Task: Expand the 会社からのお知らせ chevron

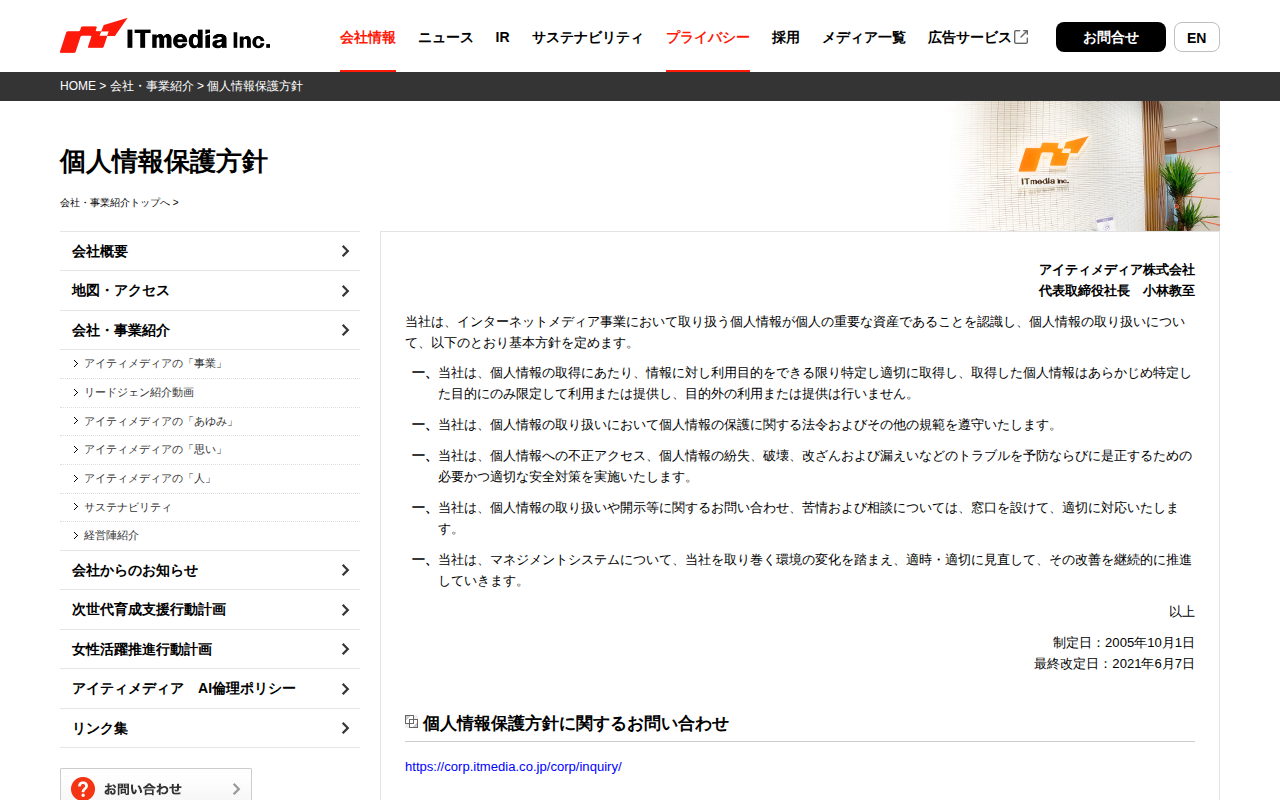Action: point(345,570)
